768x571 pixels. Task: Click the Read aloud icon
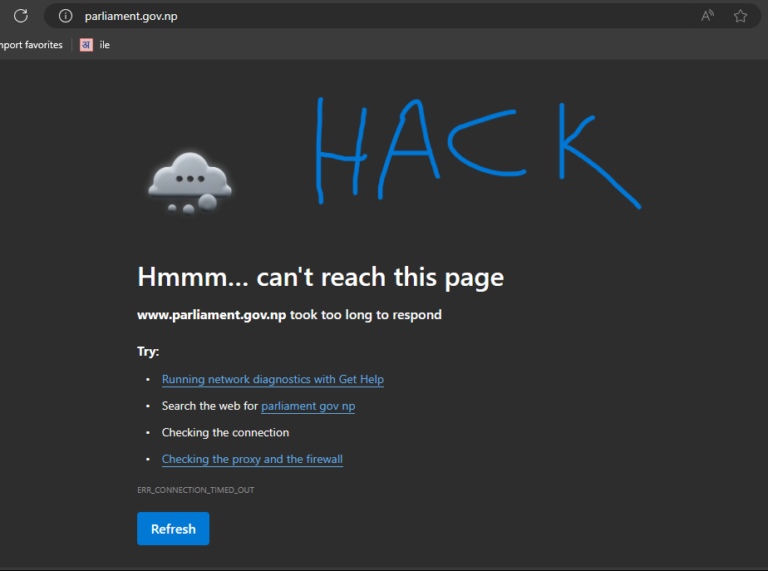(x=708, y=16)
